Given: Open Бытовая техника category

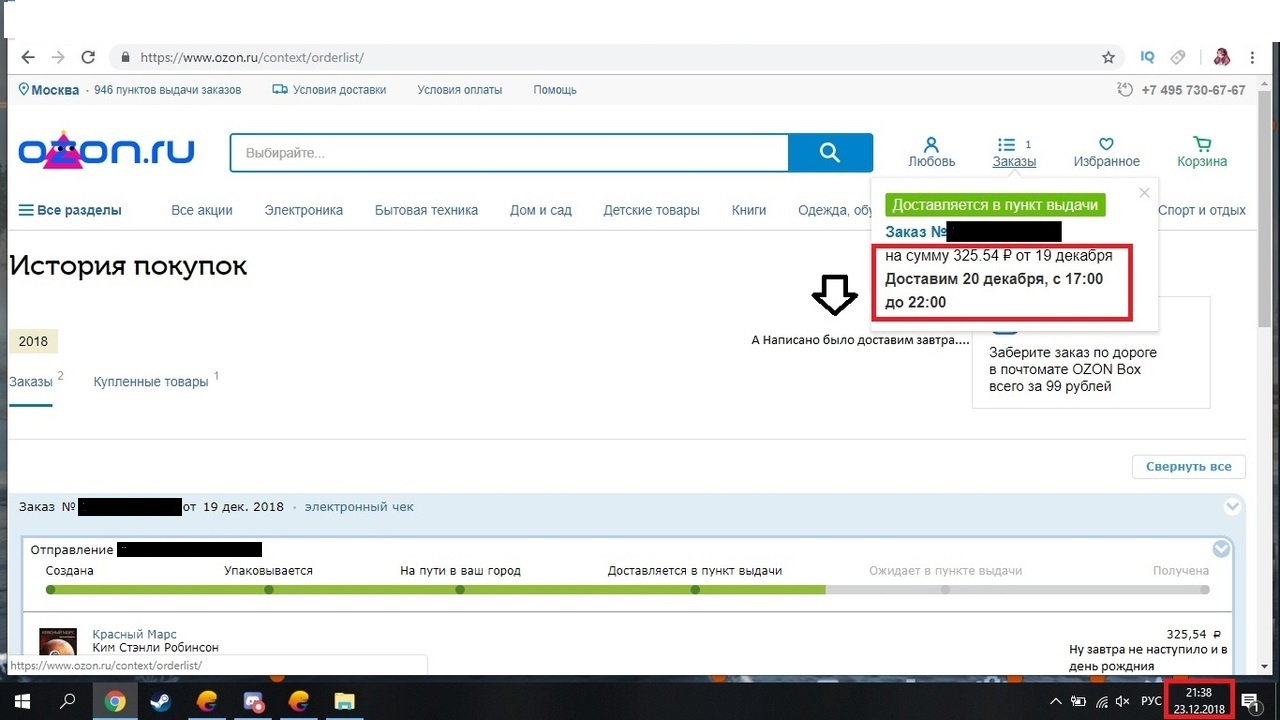Looking at the screenshot, I should point(426,210).
